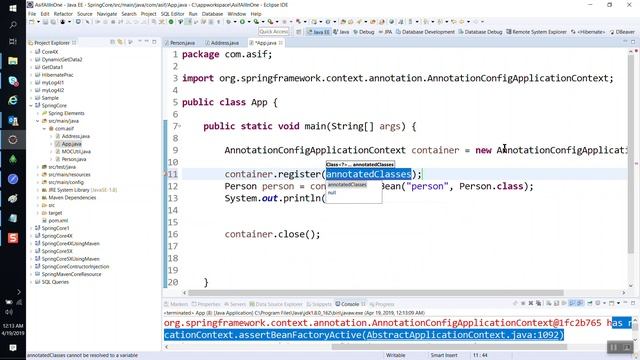Open the Snippets view tab
Image resolution: width=640 pixels, height=360 pixels.
pos(319,304)
